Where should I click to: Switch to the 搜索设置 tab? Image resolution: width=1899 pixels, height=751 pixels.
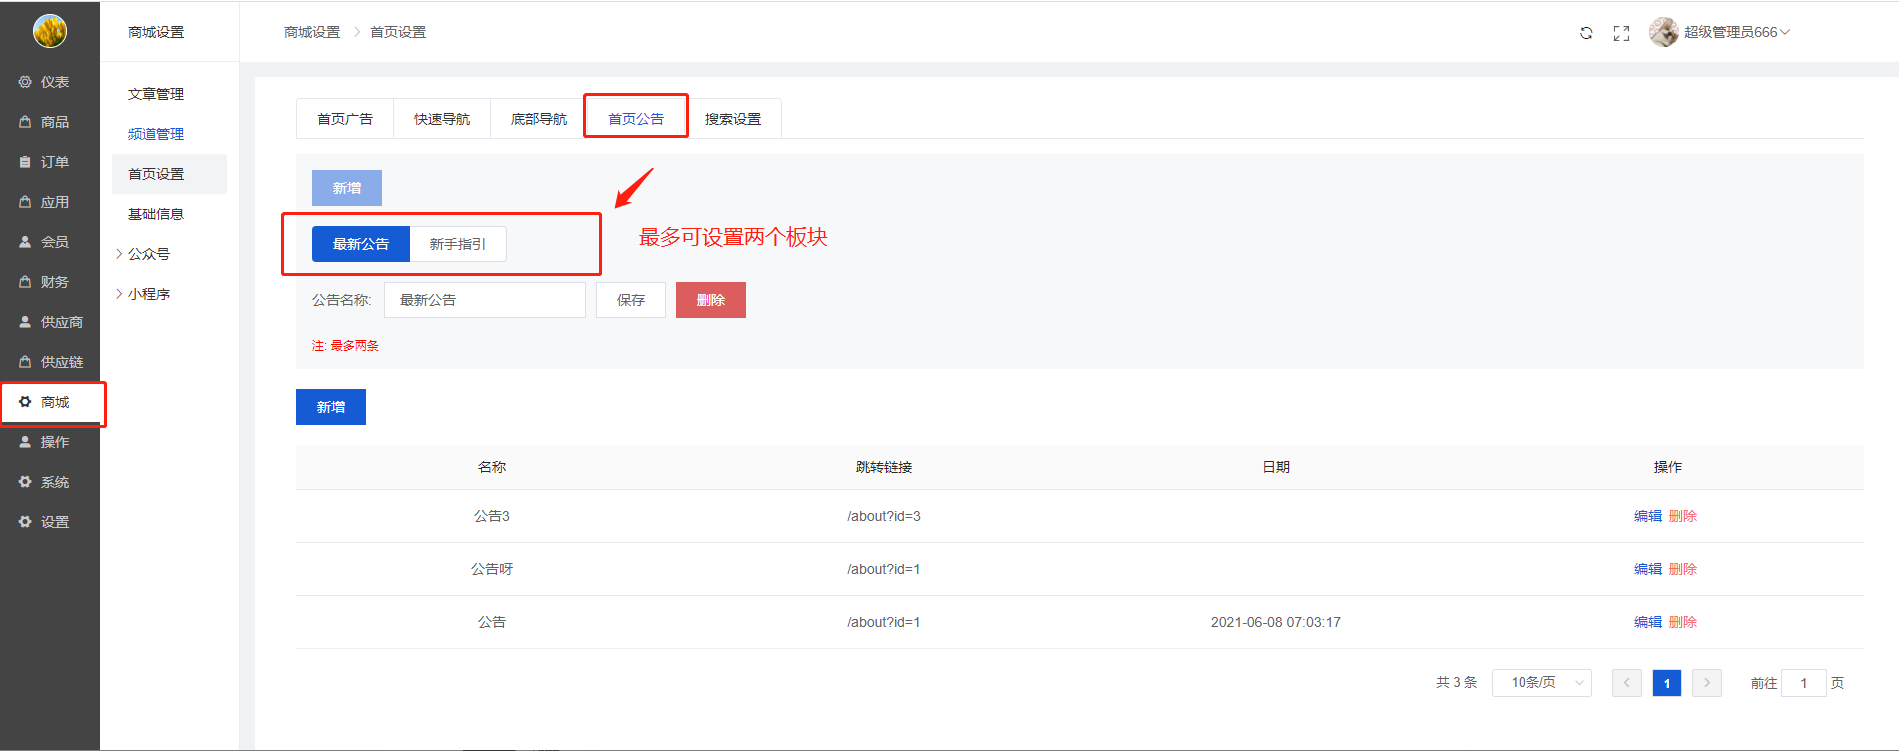[x=732, y=119]
